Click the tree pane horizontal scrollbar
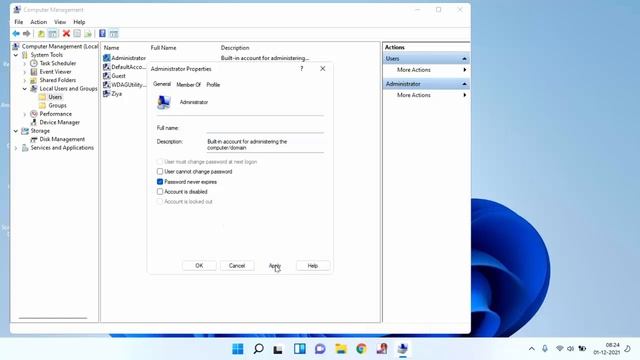 point(53,318)
